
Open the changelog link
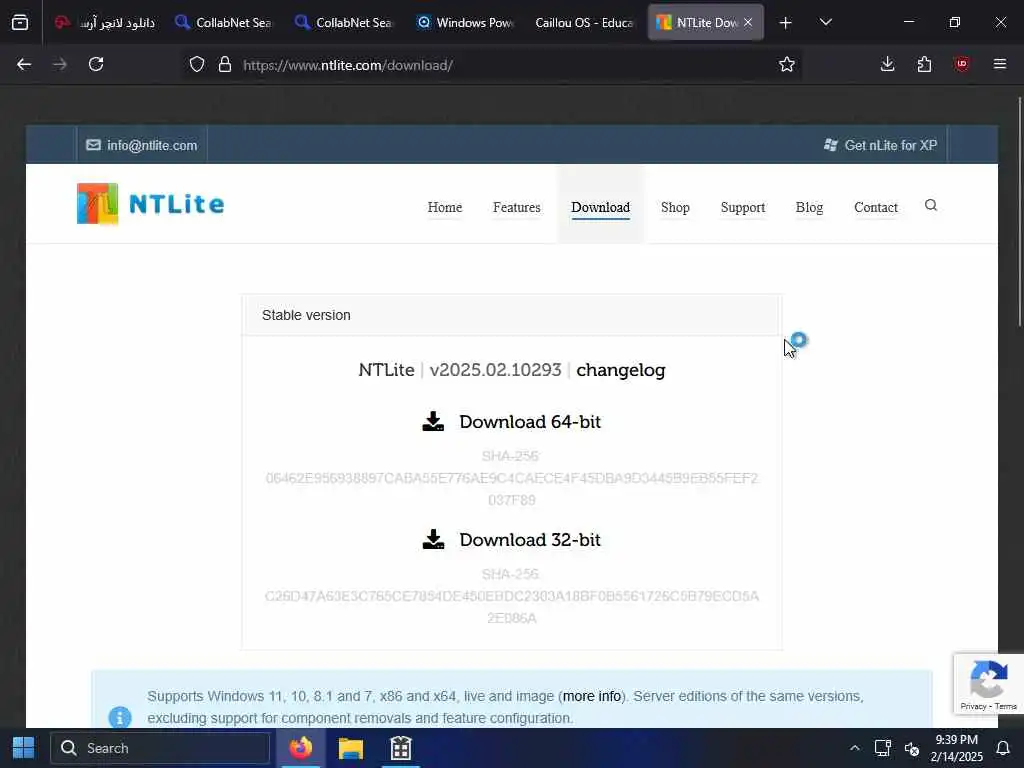[x=620, y=370]
